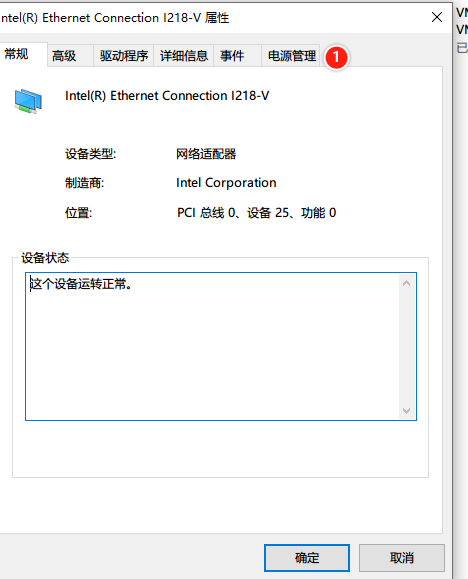Click the scroll up arrow in device status

[x=406, y=283]
